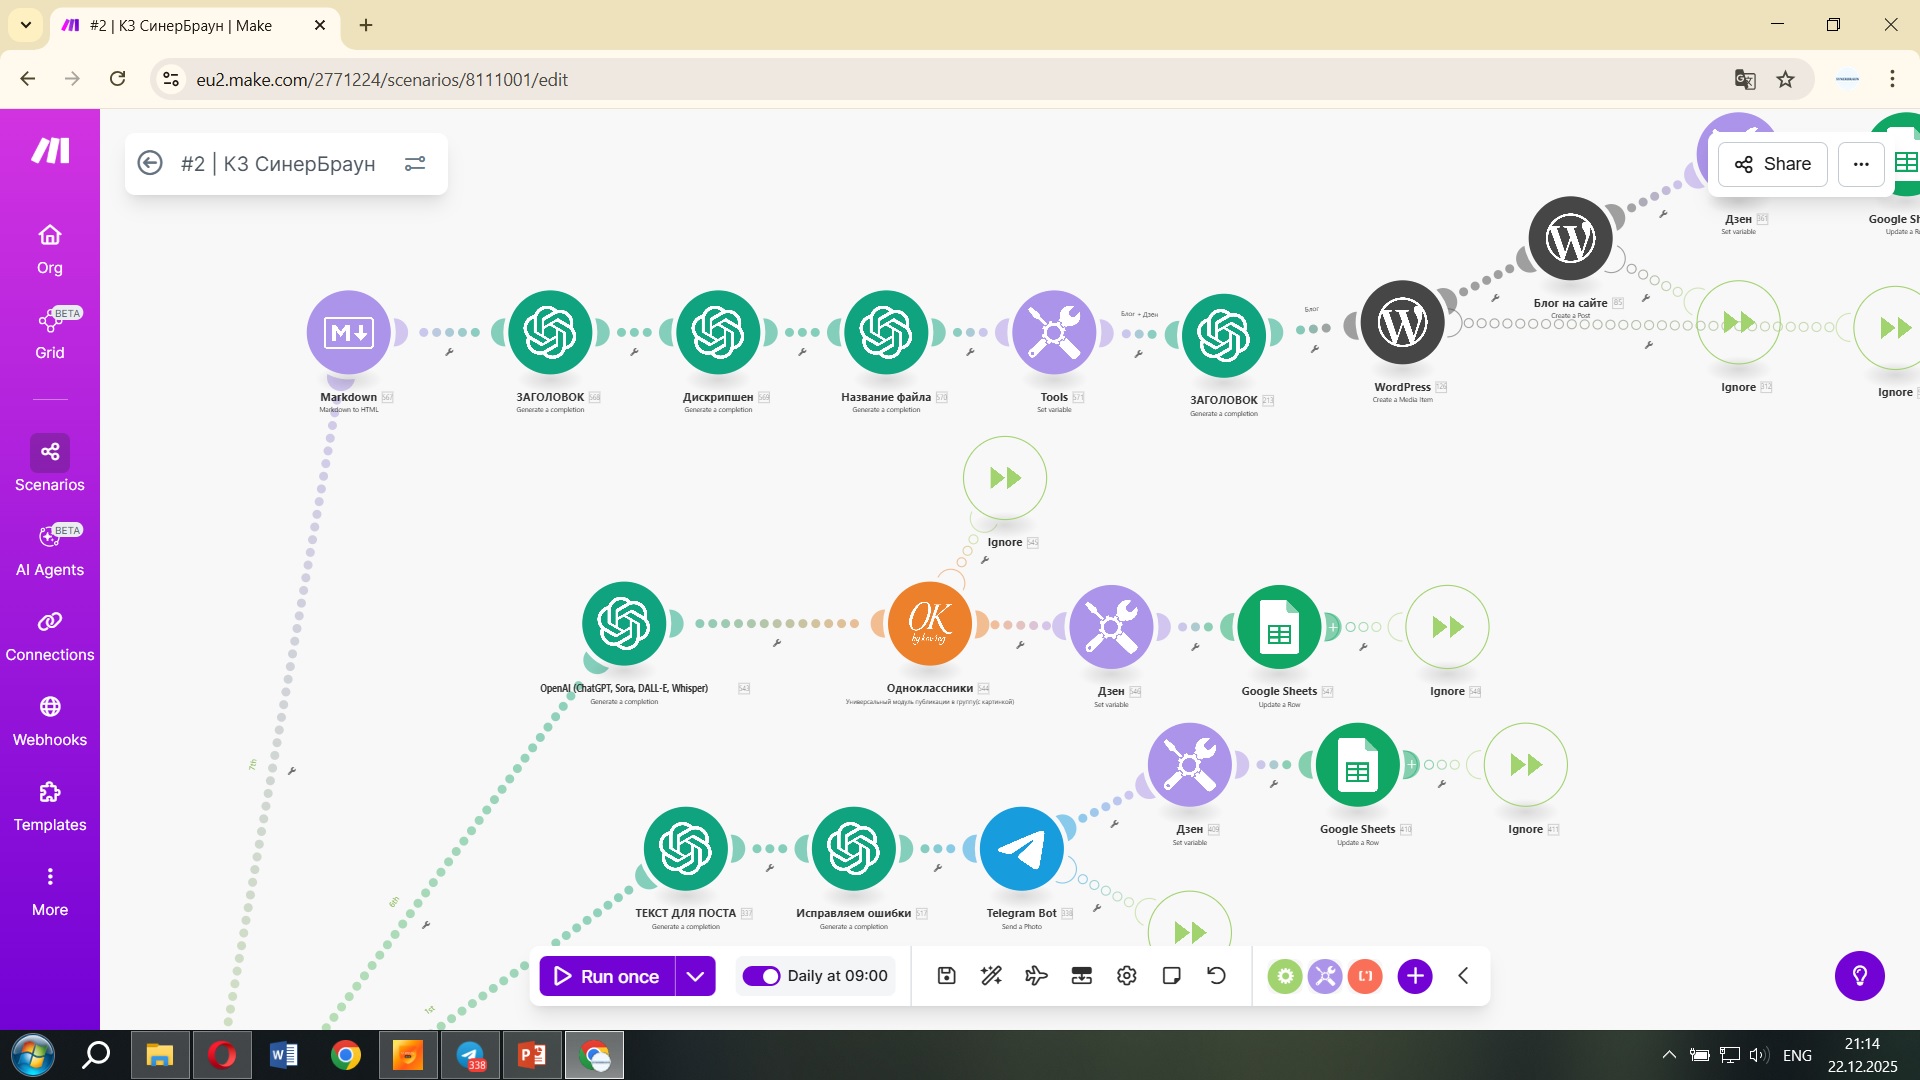
Task: Open the Chrome three-dot menu
Action: [1892, 79]
